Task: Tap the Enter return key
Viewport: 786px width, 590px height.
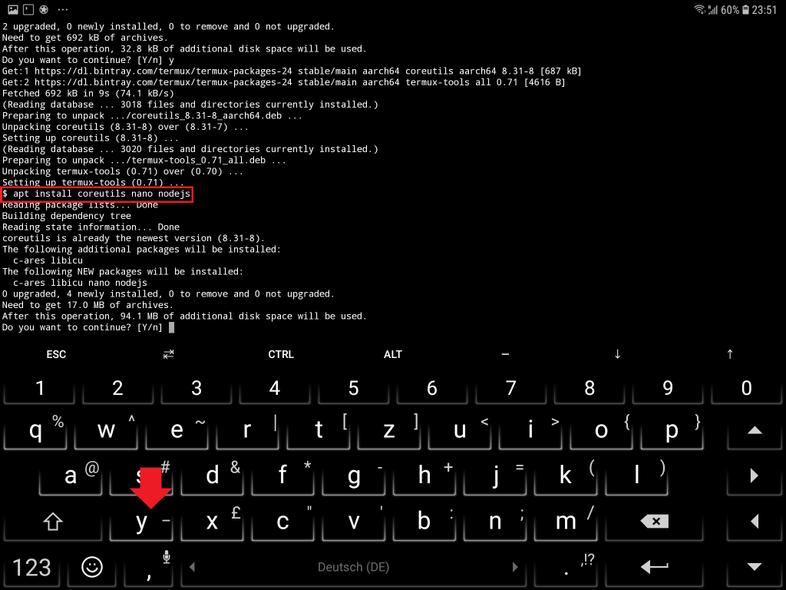Action: point(655,567)
